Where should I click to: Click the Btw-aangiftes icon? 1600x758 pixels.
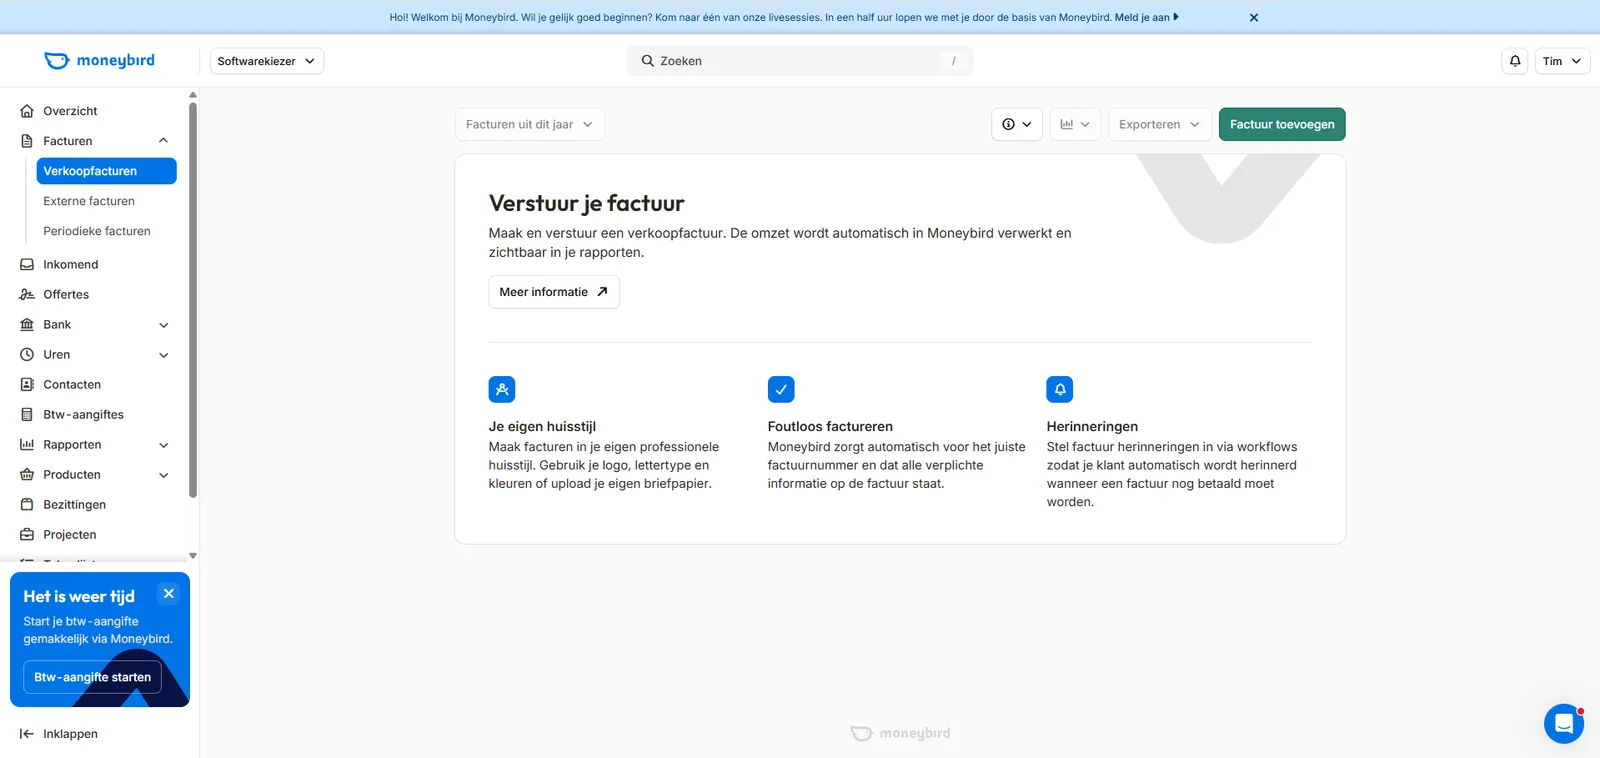click(x=27, y=414)
